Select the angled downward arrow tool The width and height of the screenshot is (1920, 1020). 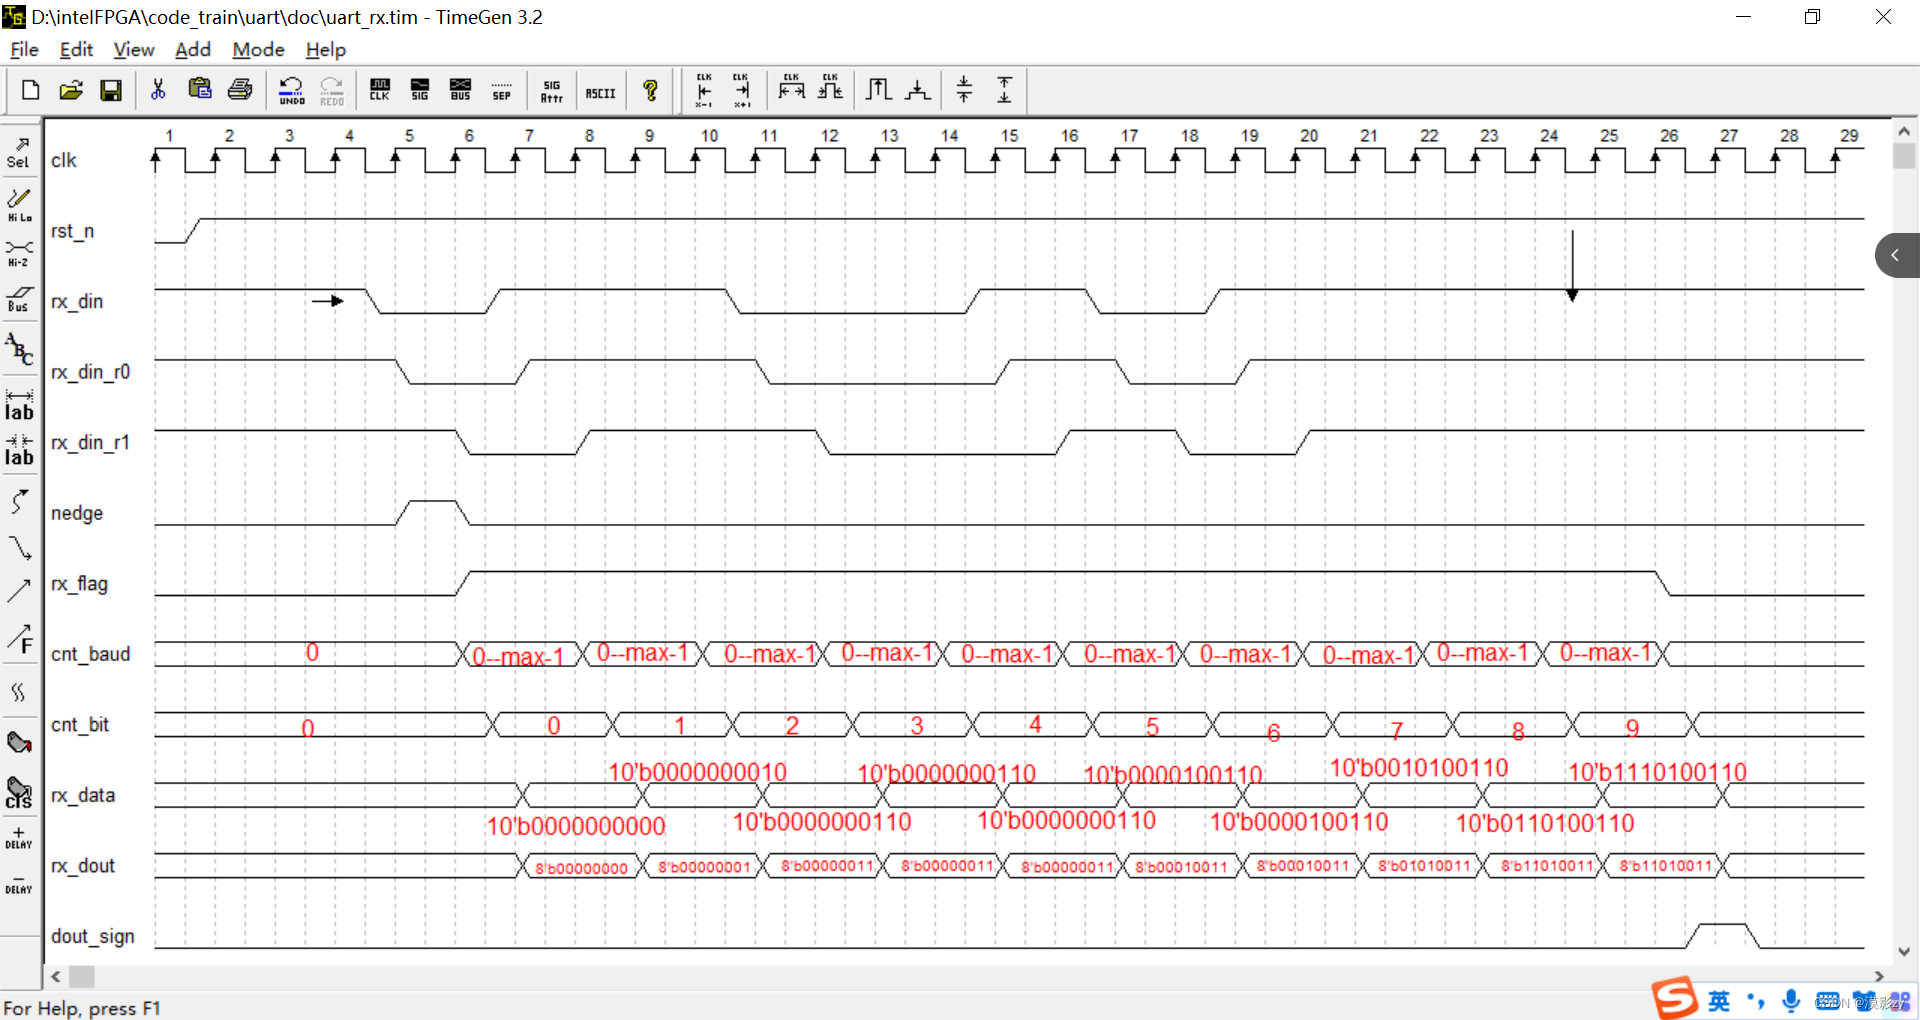[x=19, y=548]
